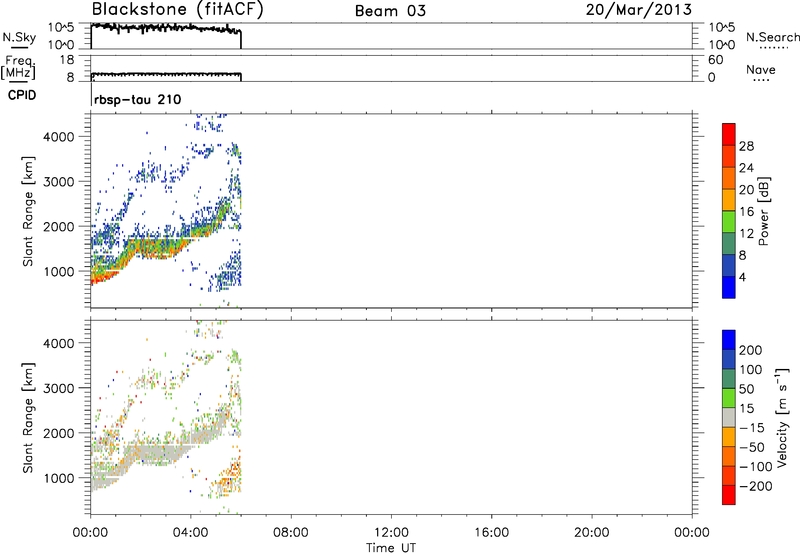The height and width of the screenshot is (554, 800).
Task: Click the date '20/Mar/2013'
Action: click(x=639, y=10)
